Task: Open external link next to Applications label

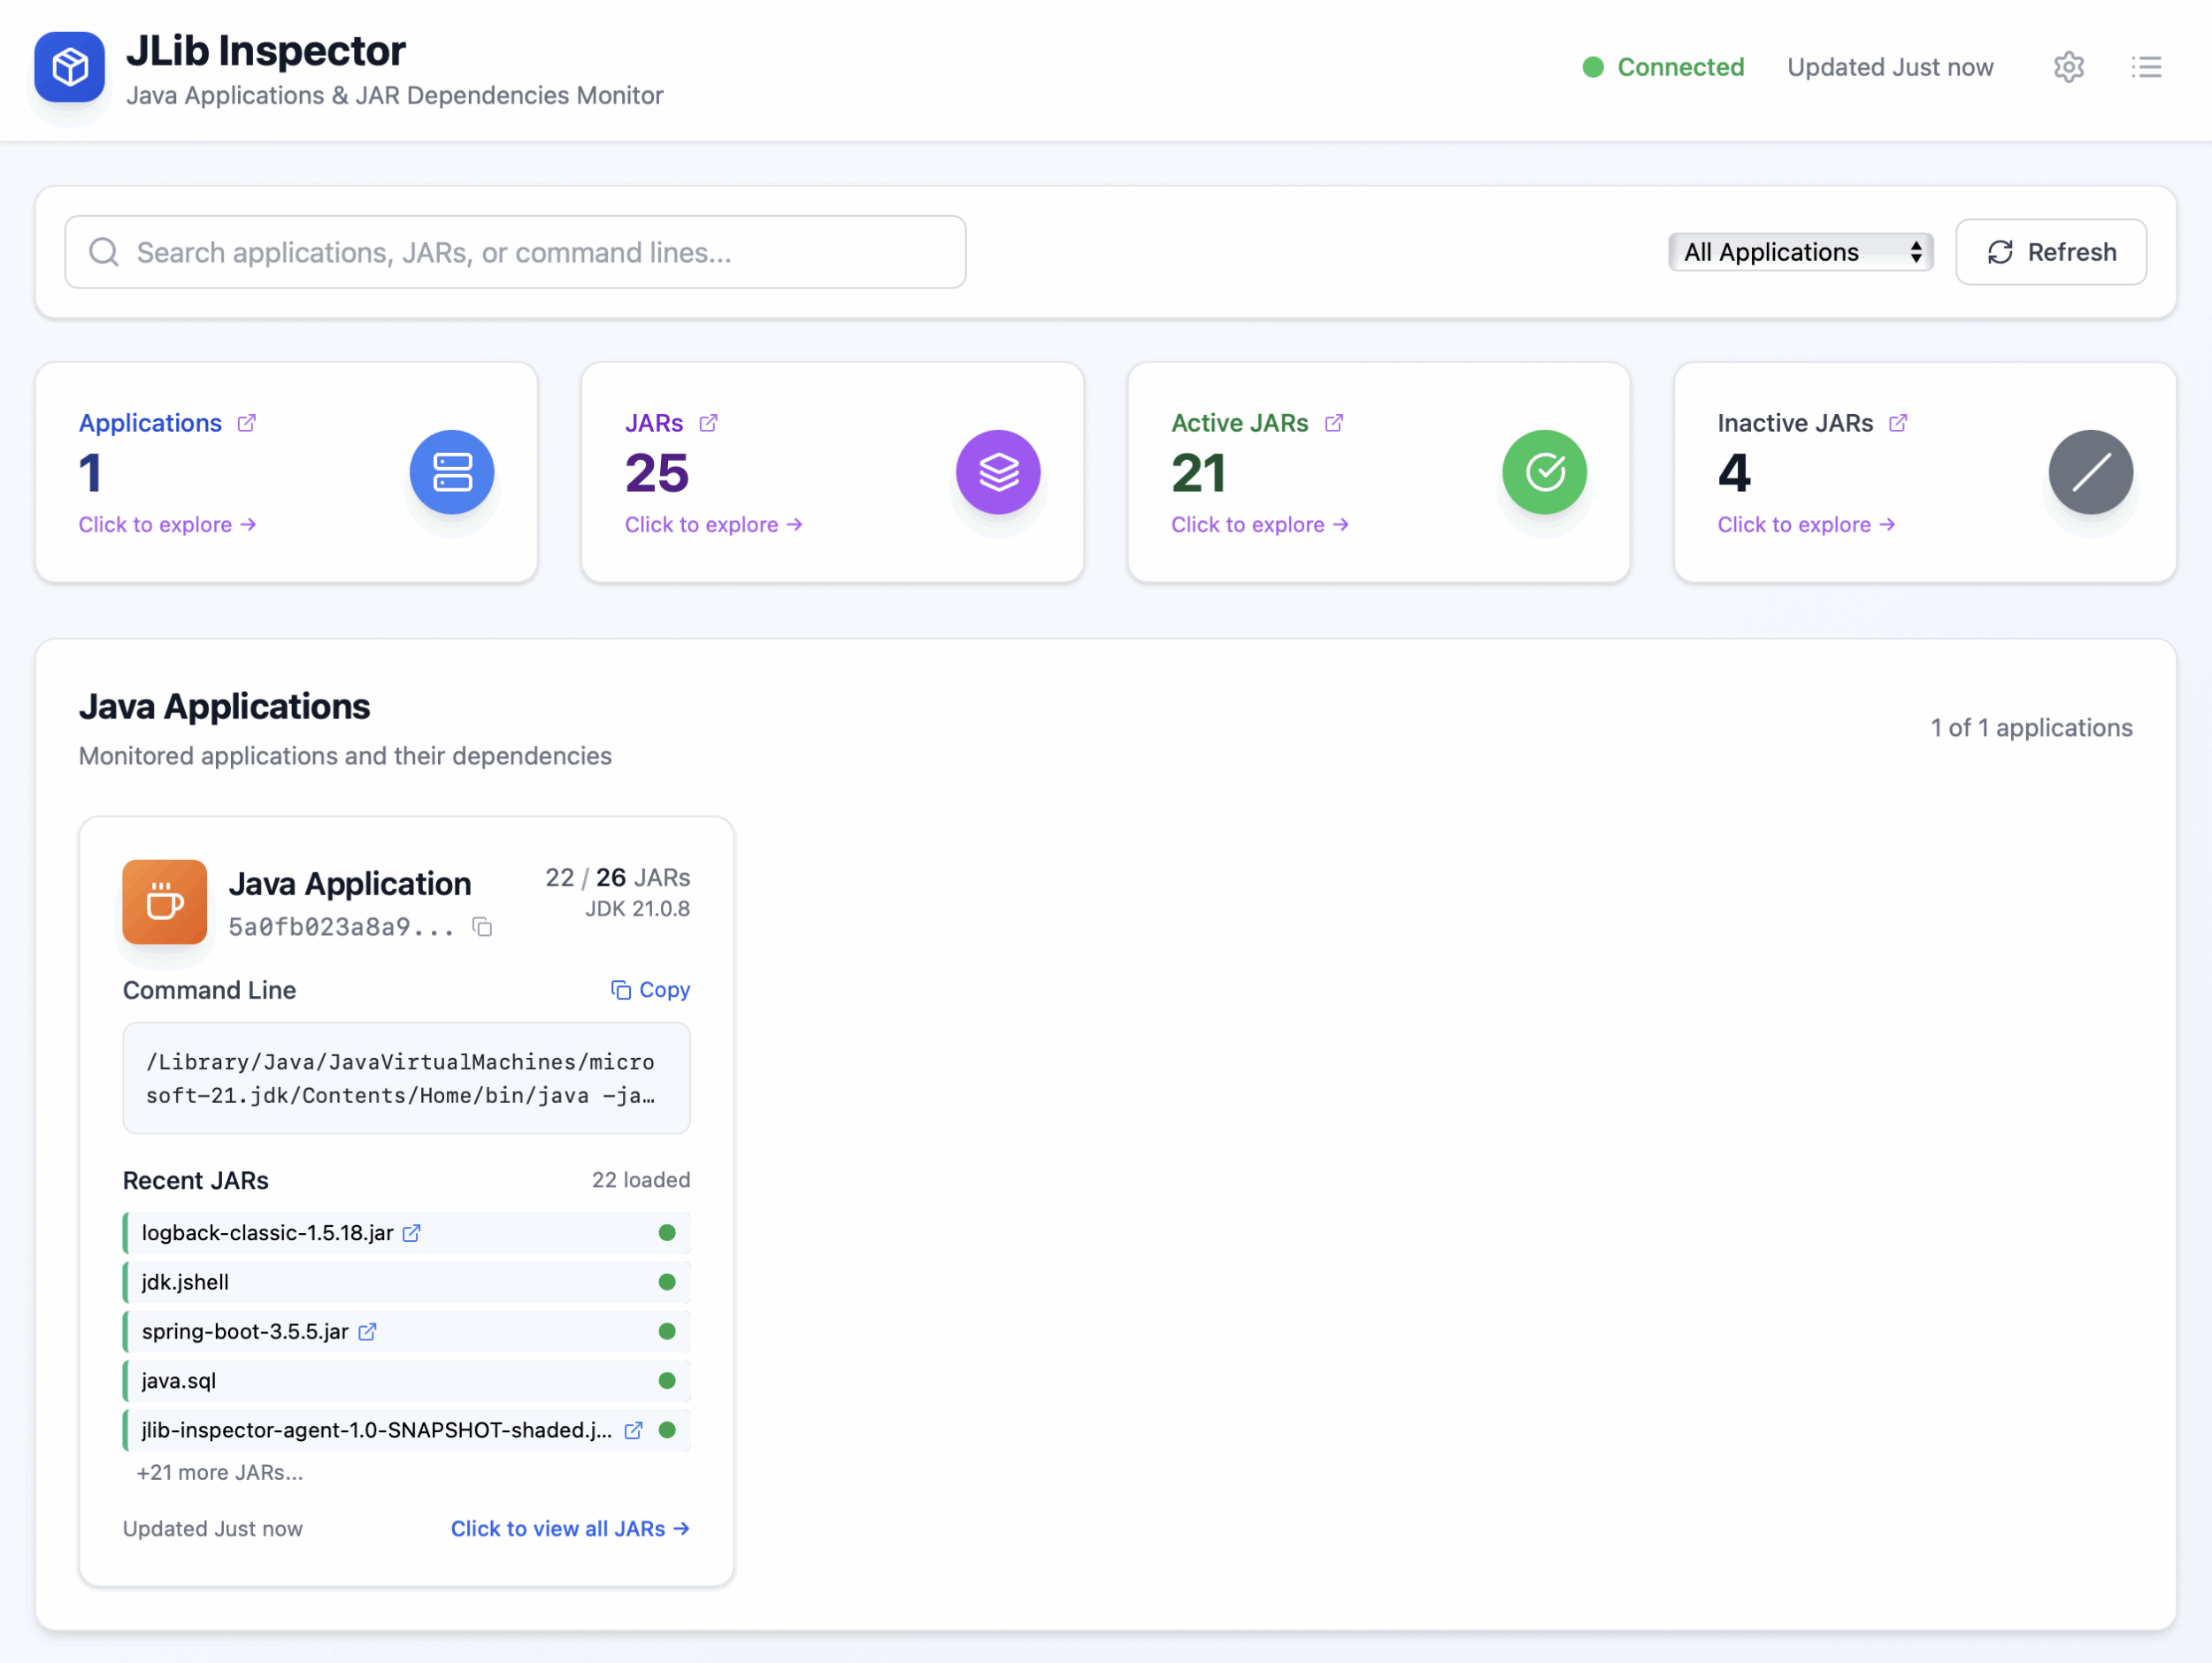Action: coord(246,423)
